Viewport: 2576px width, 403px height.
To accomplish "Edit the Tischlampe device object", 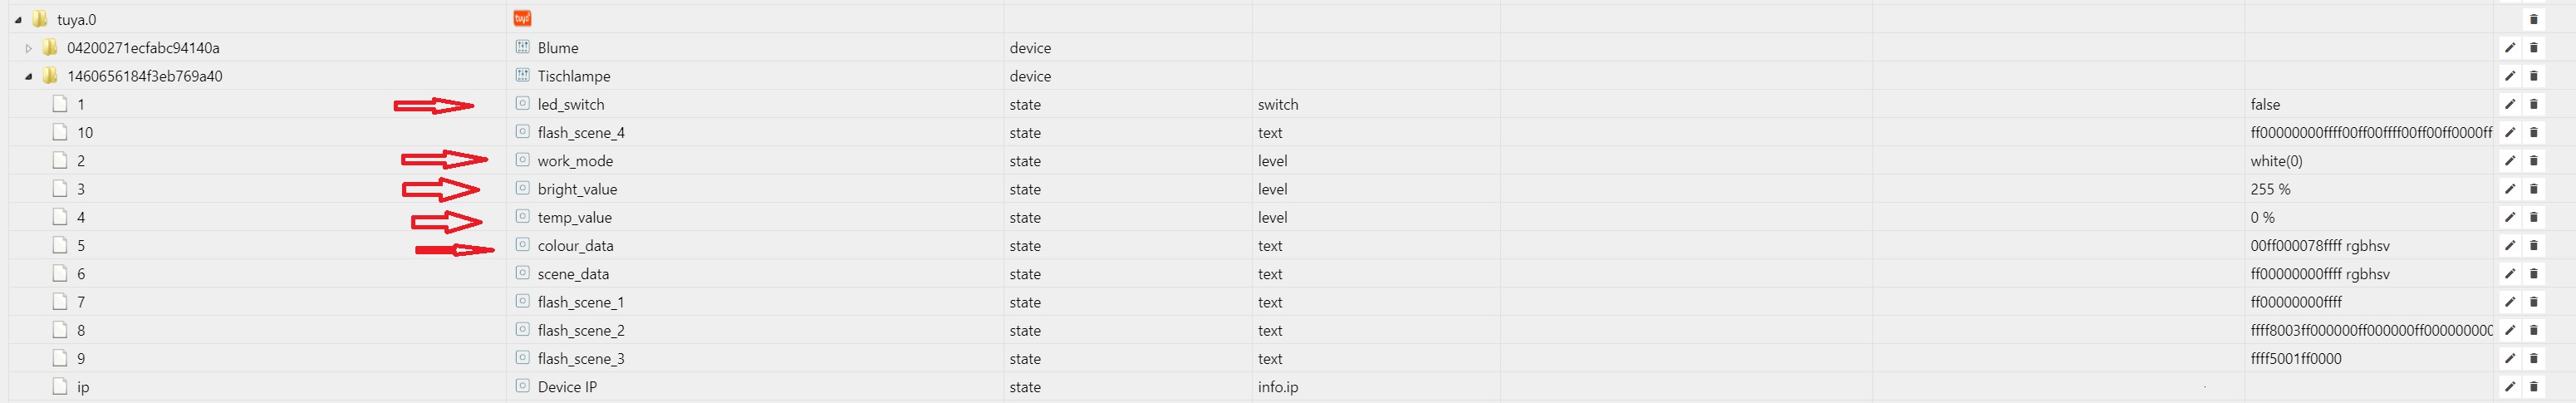I will (x=2509, y=76).
